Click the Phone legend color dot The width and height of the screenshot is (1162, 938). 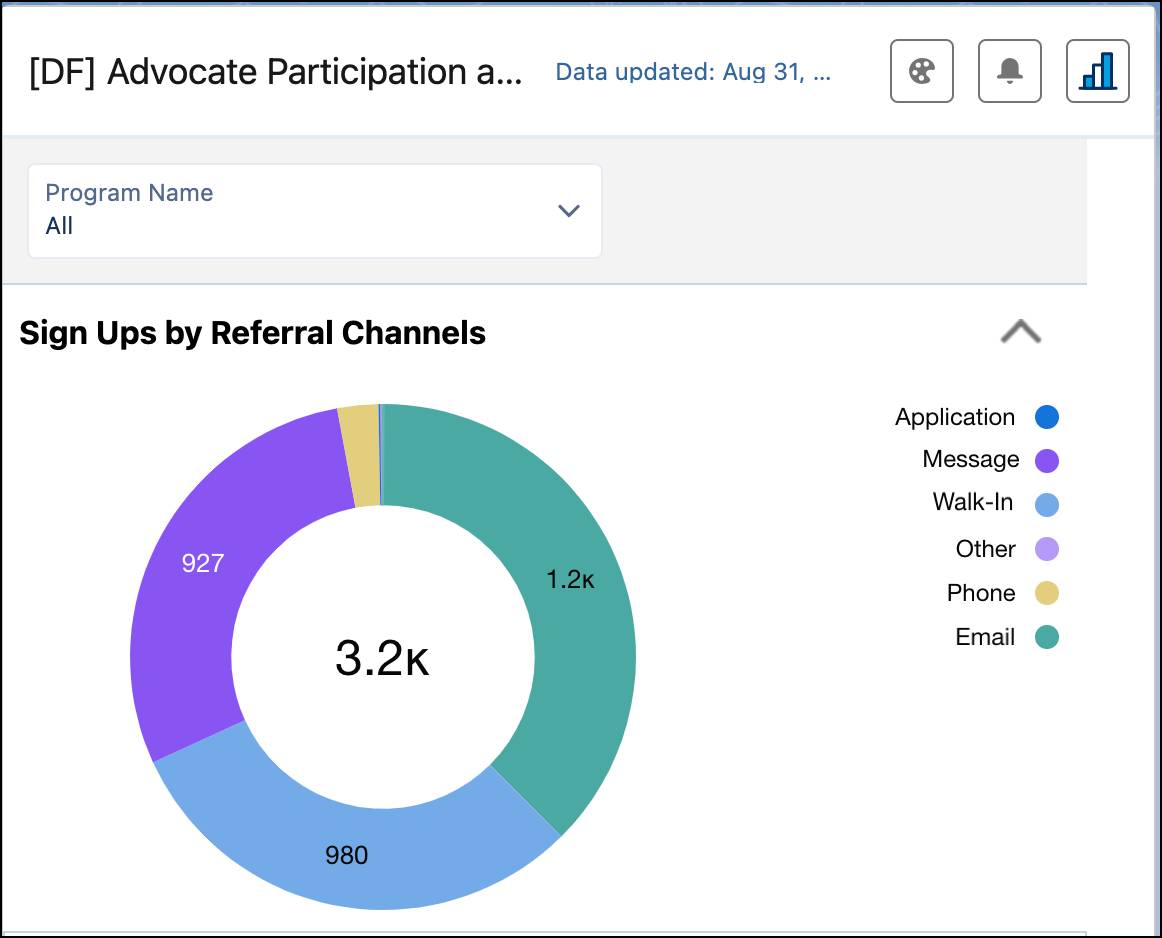(x=1047, y=593)
